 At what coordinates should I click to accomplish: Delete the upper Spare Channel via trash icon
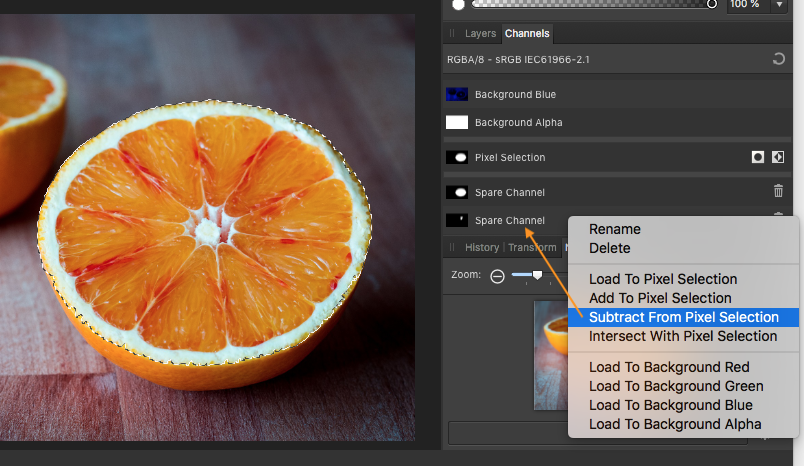tap(778, 191)
